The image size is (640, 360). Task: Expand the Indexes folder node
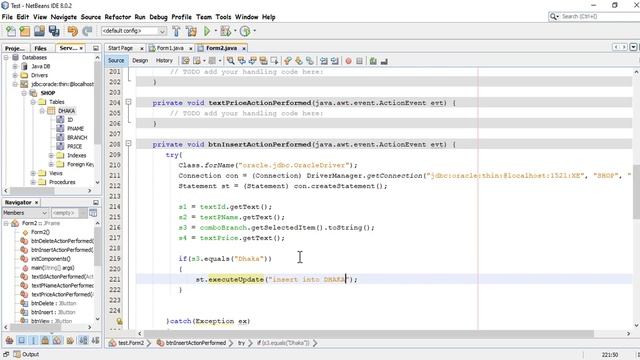point(51,156)
